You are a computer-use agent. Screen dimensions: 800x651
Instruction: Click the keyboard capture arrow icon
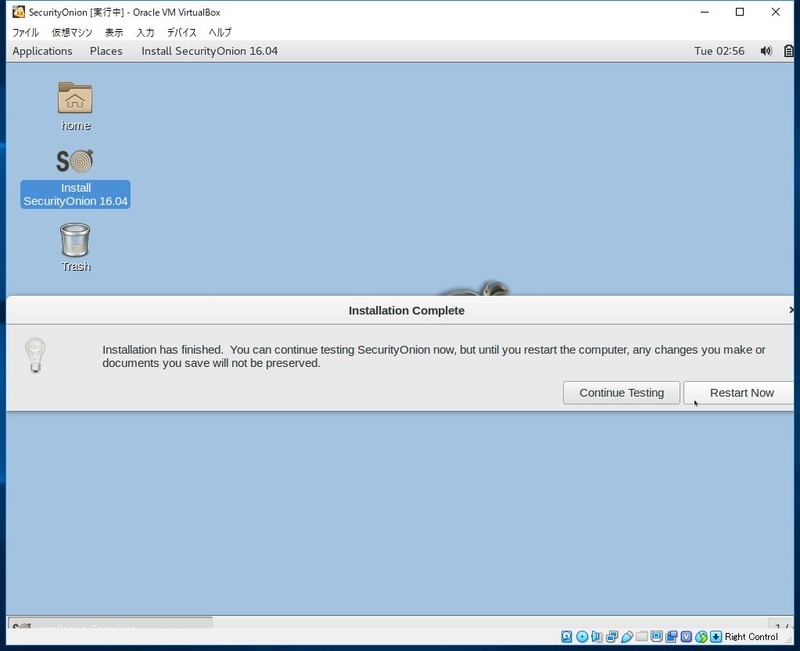pyautogui.click(x=716, y=636)
